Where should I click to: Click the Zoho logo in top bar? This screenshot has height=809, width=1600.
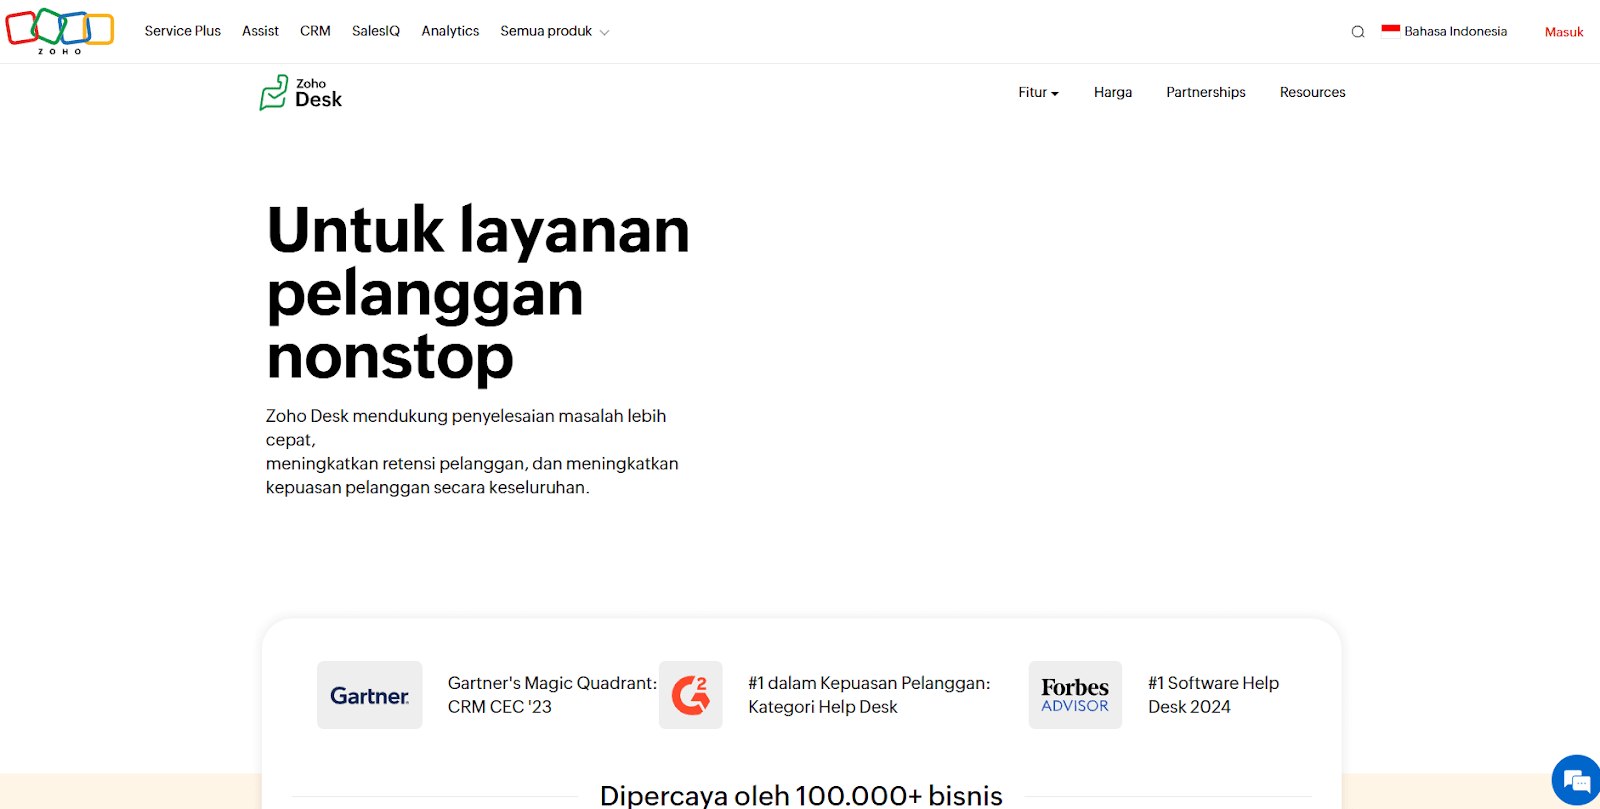60,31
